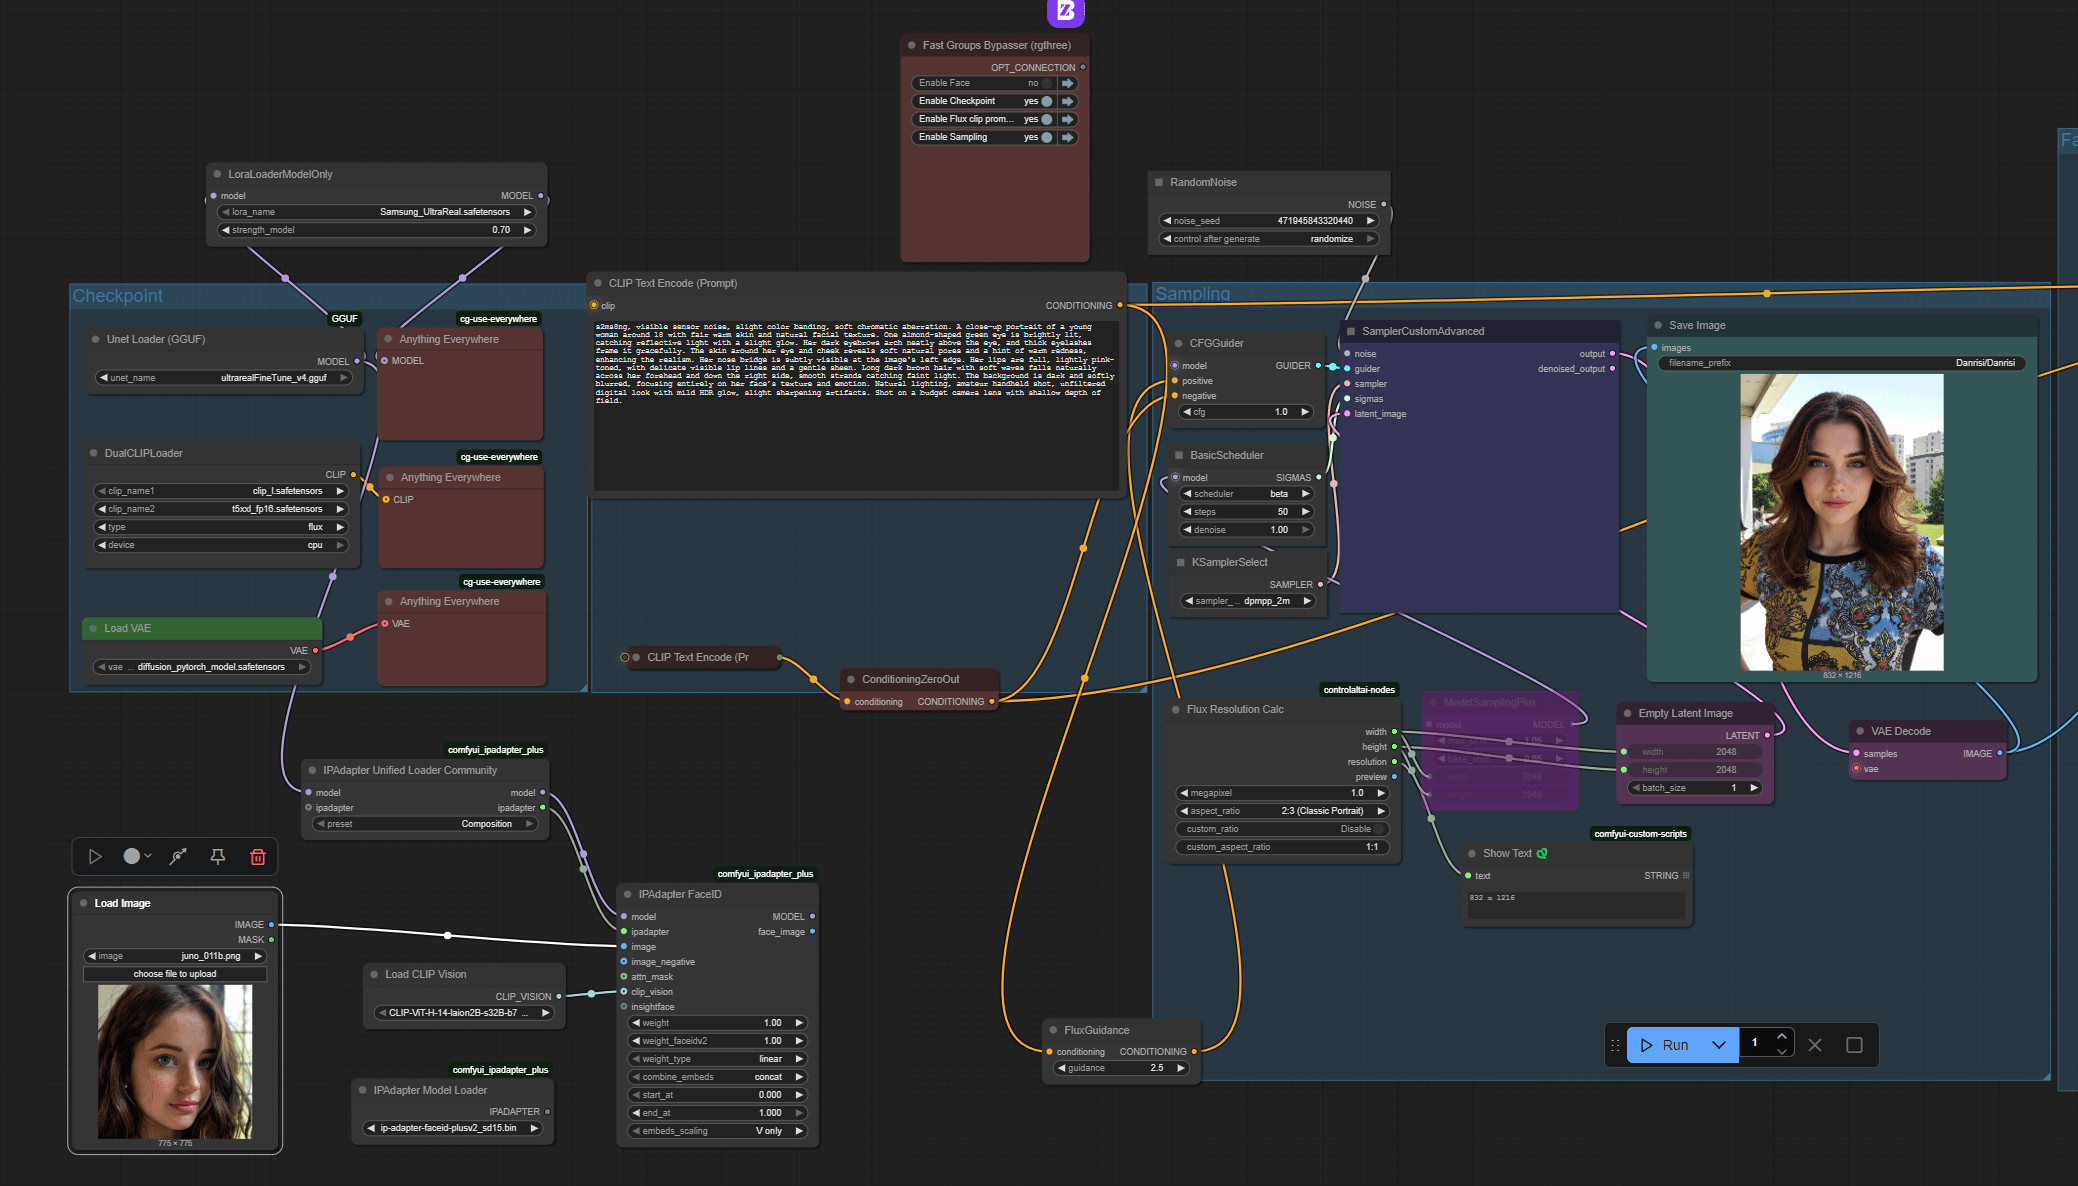Expand the Run button dropdown chevron
Screen dimensions: 2078x1186
(x=1719, y=1045)
